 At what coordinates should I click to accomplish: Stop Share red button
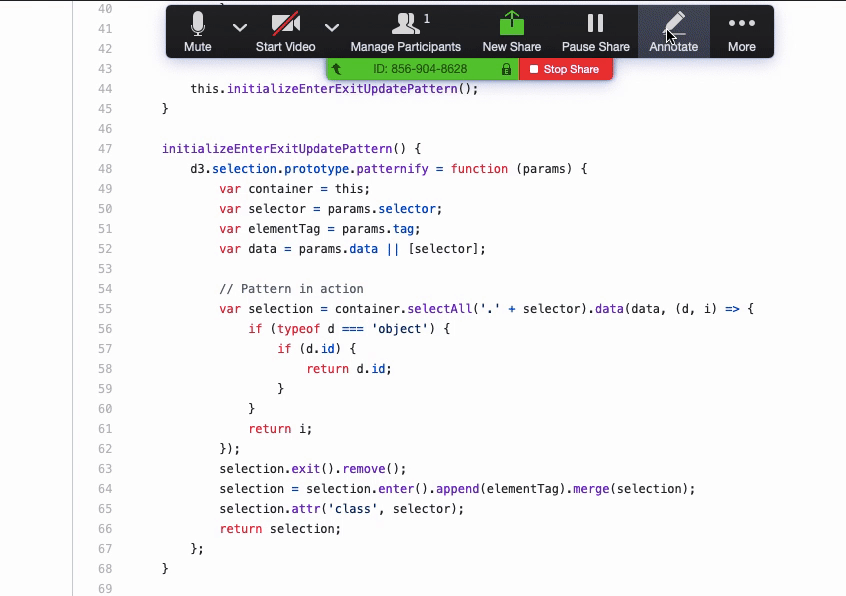click(565, 69)
